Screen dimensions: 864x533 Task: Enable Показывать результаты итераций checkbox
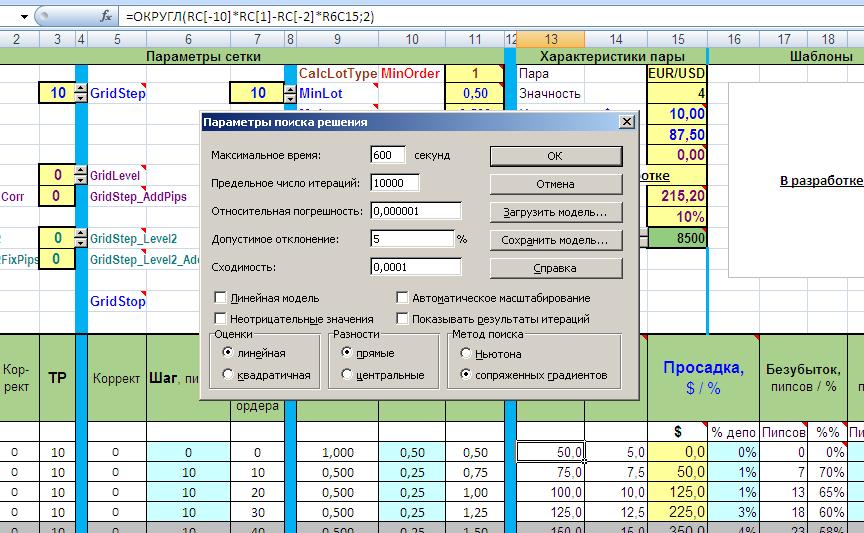(x=402, y=319)
